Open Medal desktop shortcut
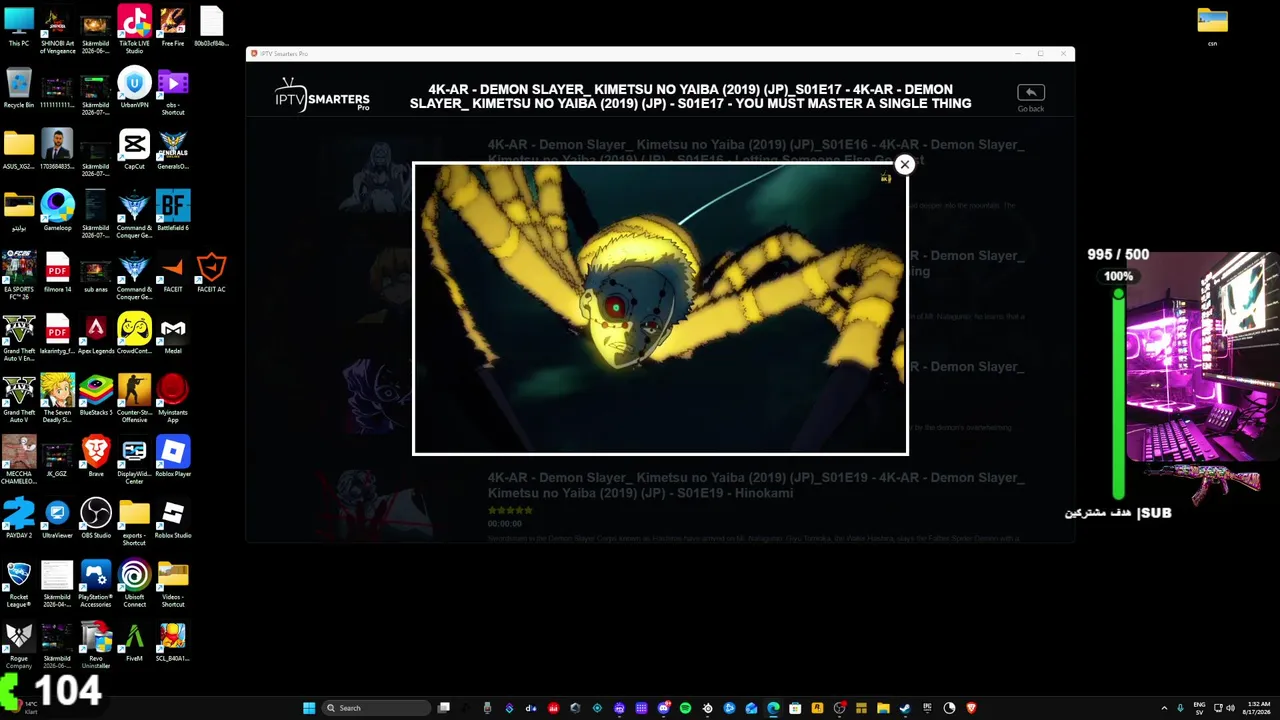The width and height of the screenshot is (1280, 720). 173,334
